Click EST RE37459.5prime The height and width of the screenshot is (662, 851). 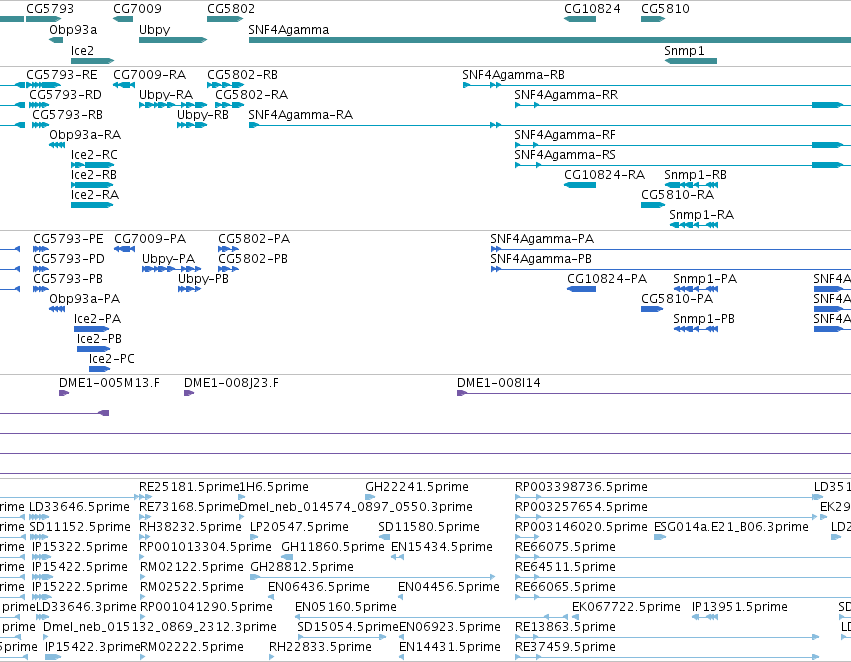click(x=565, y=647)
